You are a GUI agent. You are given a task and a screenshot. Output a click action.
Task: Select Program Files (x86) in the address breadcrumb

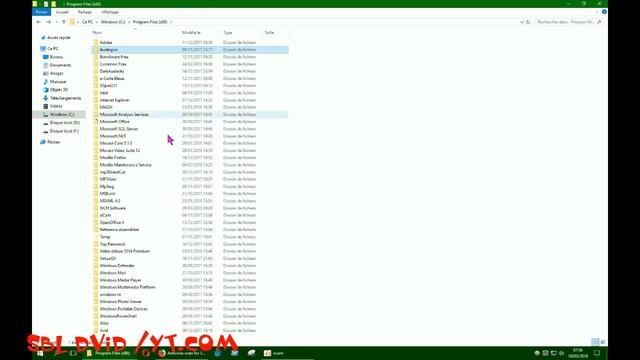click(150, 22)
